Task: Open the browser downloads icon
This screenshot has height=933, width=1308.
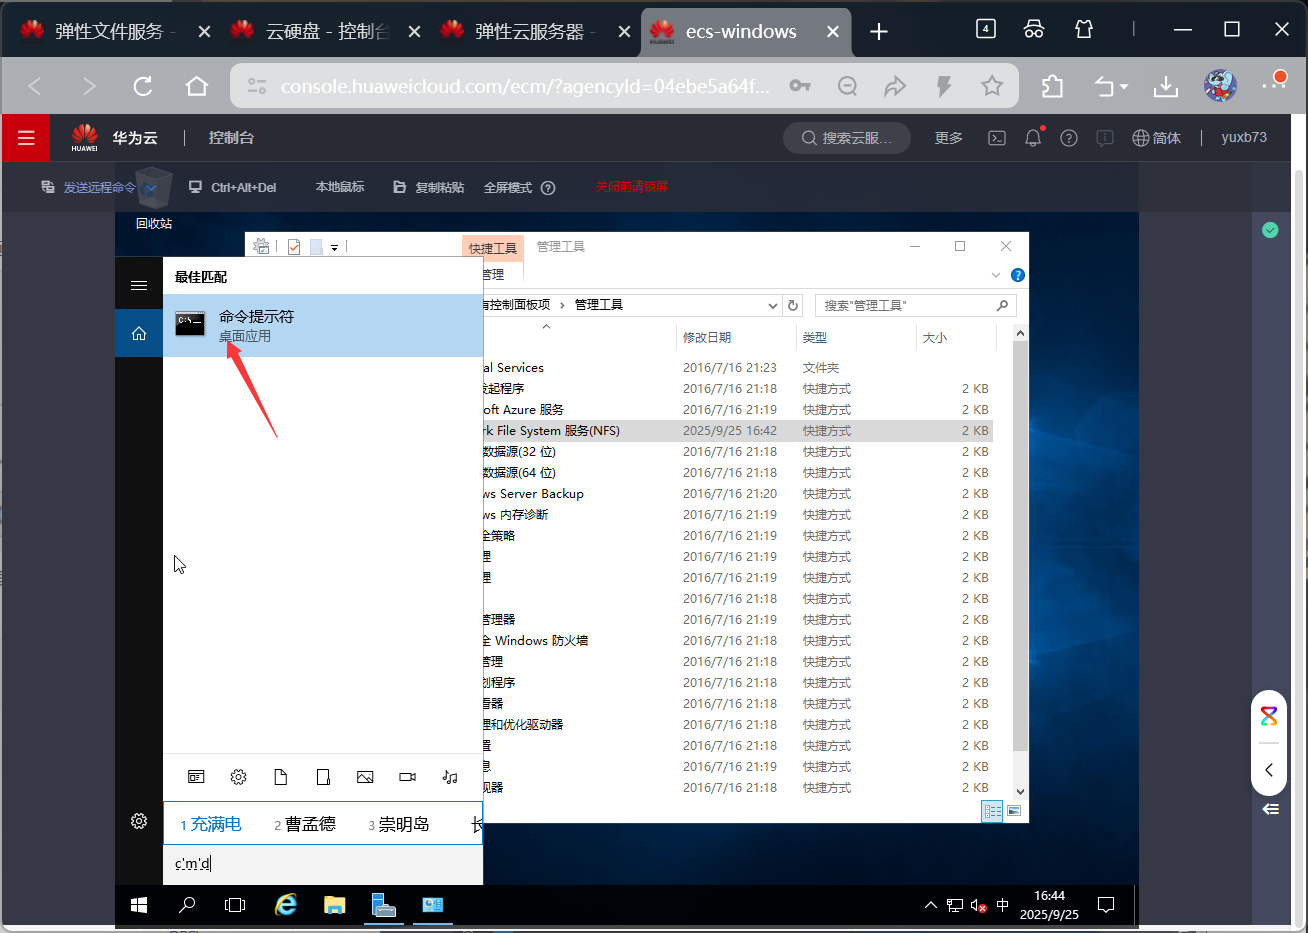Action: (x=1166, y=86)
